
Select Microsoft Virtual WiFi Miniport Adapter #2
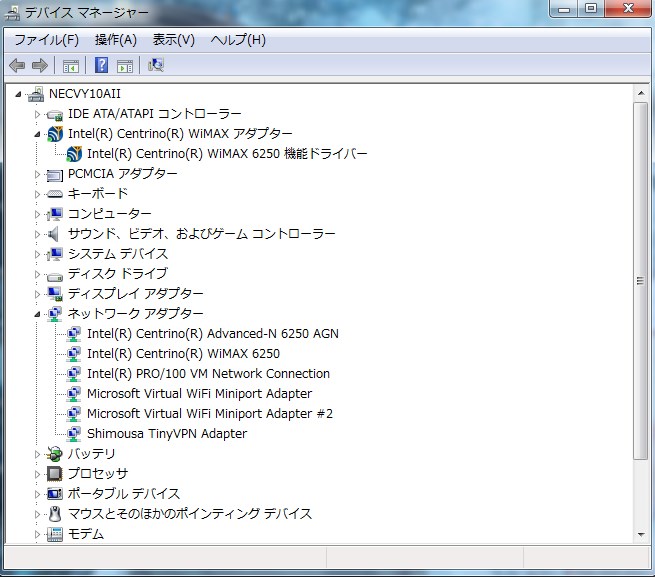210,414
